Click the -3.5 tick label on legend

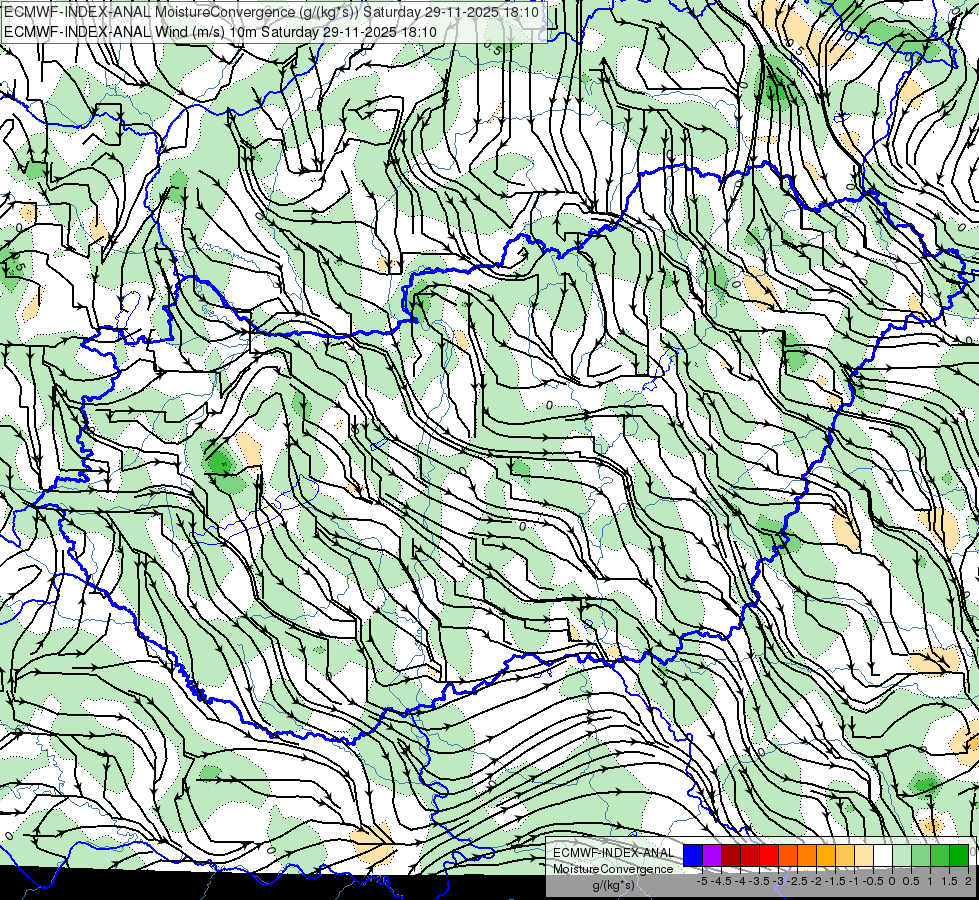tap(760, 881)
